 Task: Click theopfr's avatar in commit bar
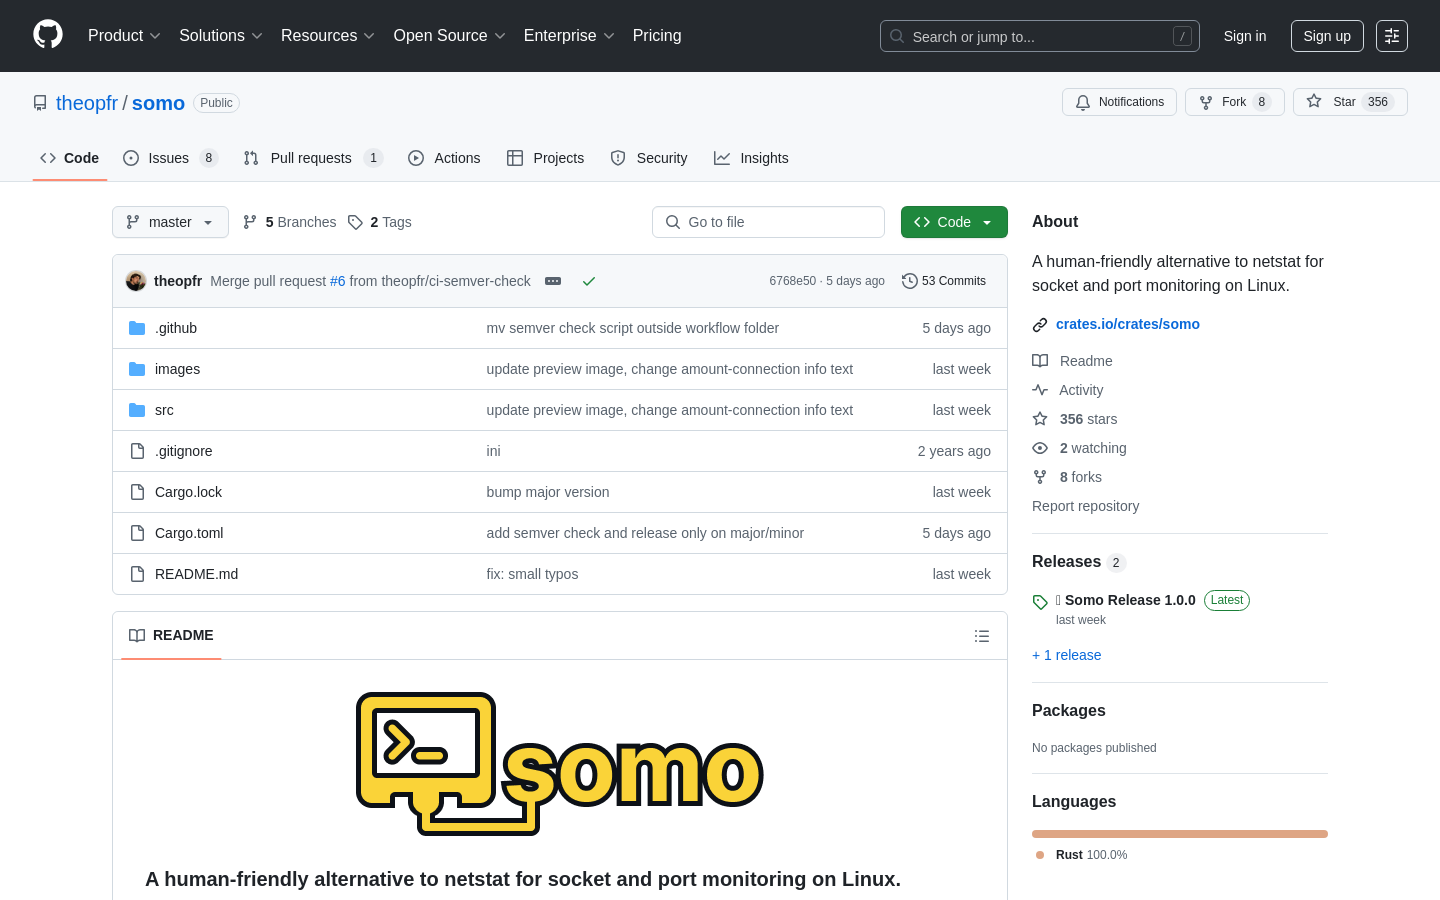(x=136, y=281)
